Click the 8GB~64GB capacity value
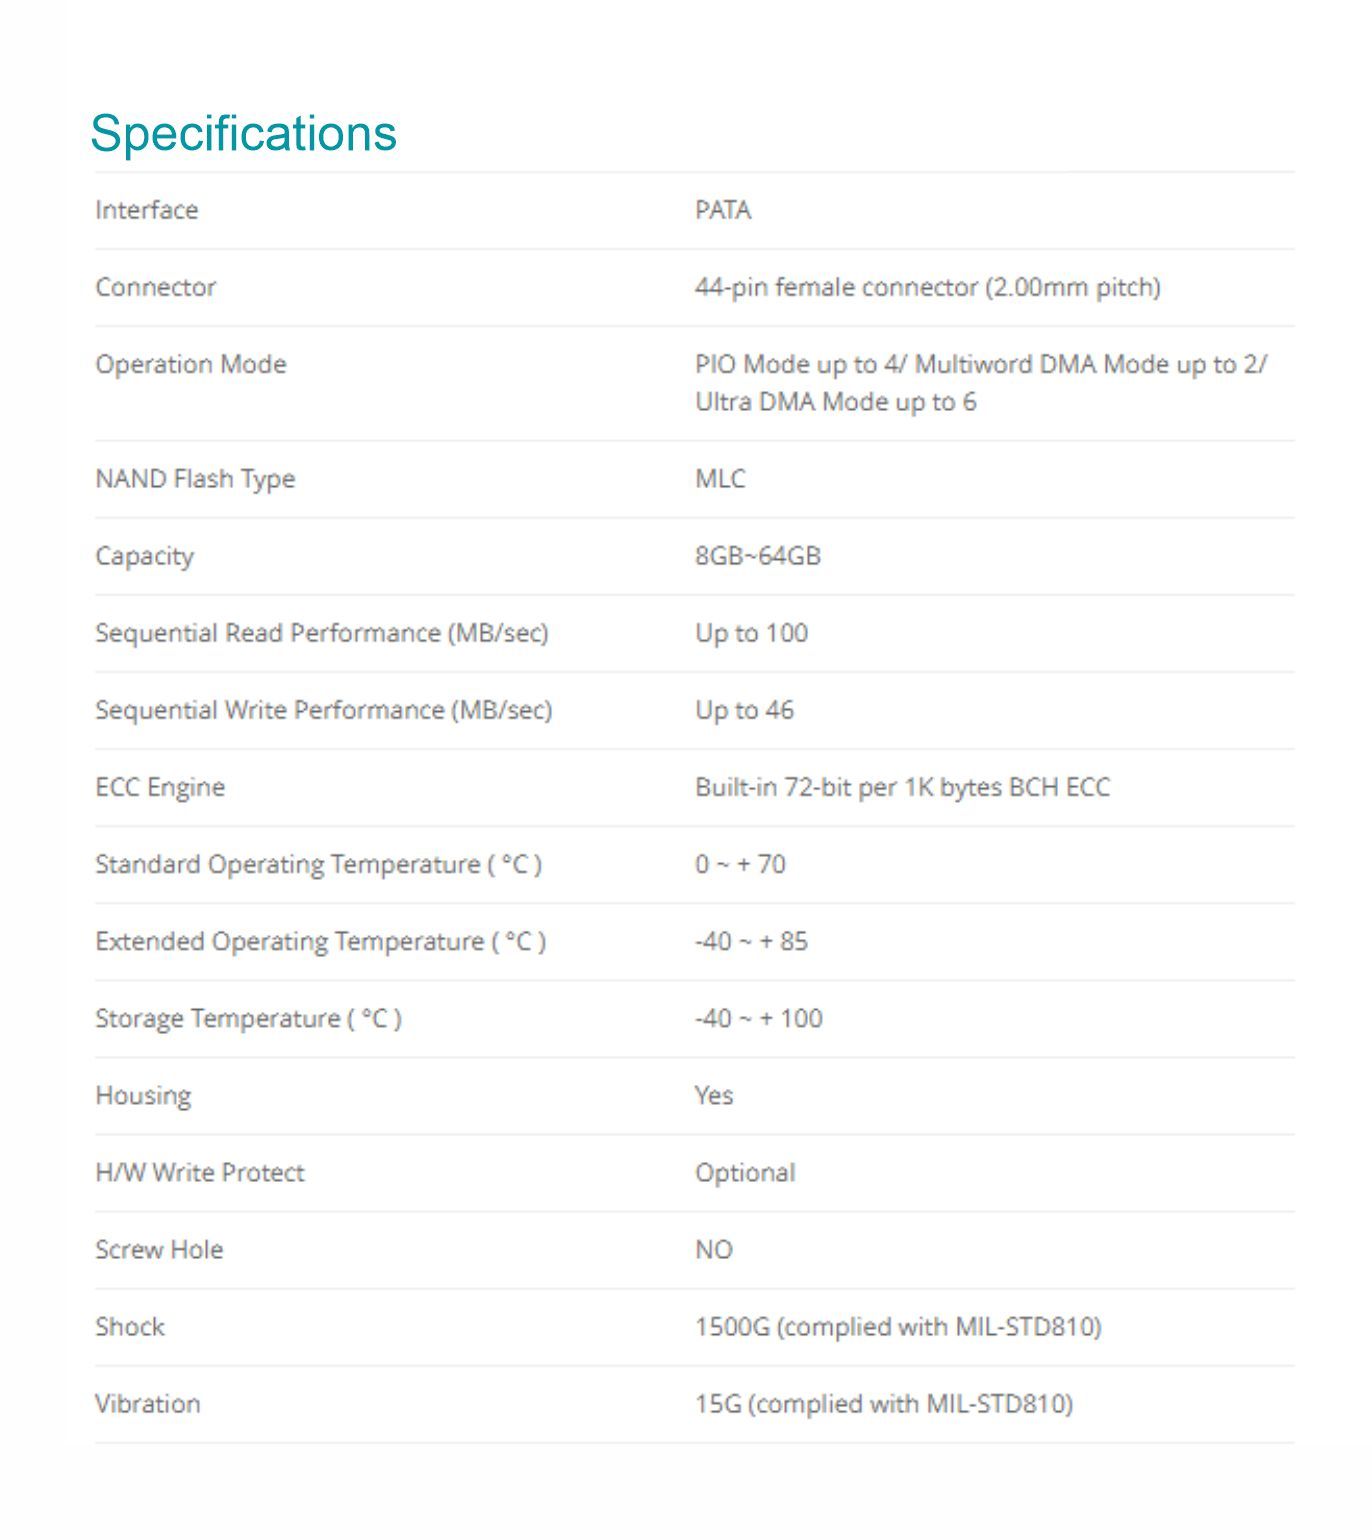Image resolution: width=1372 pixels, height=1540 pixels. coord(758,556)
